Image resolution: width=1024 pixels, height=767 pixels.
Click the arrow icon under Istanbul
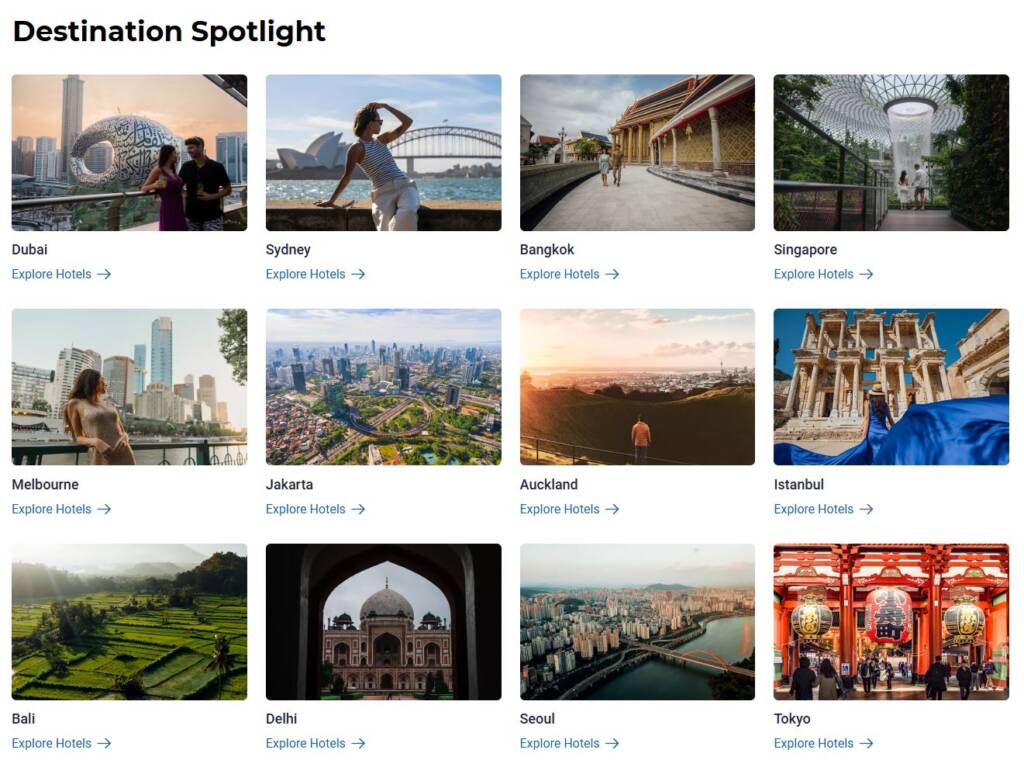coord(866,509)
